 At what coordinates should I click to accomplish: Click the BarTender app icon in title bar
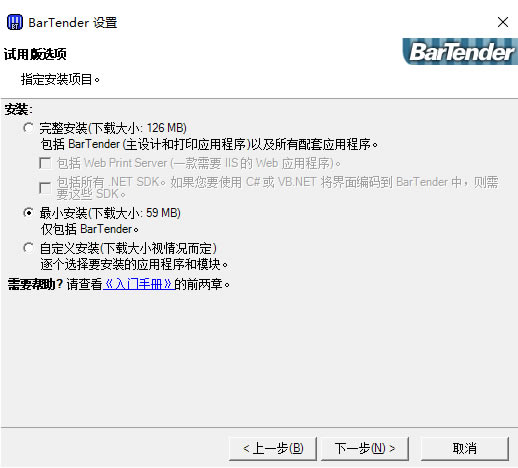[15, 22]
